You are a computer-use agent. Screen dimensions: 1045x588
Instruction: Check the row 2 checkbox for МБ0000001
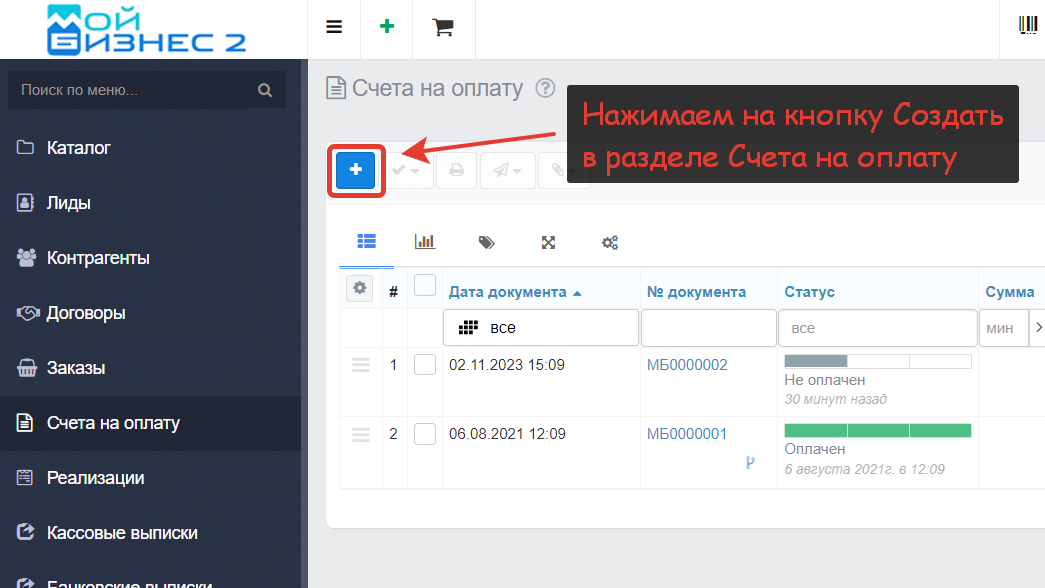(425, 434)
